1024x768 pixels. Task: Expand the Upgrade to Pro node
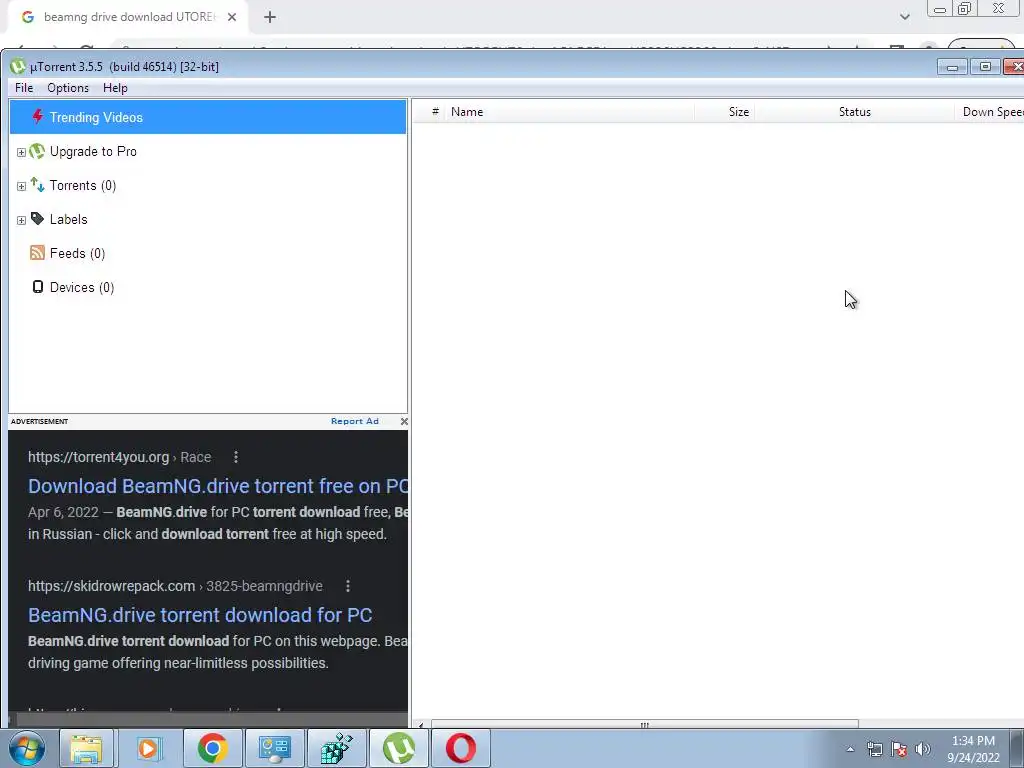(21, 152)
